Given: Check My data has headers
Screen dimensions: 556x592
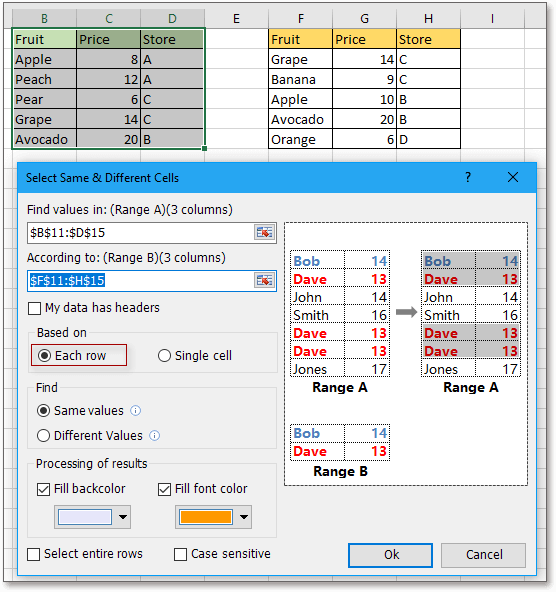Looking at the screenshot, I should [34, 308].
